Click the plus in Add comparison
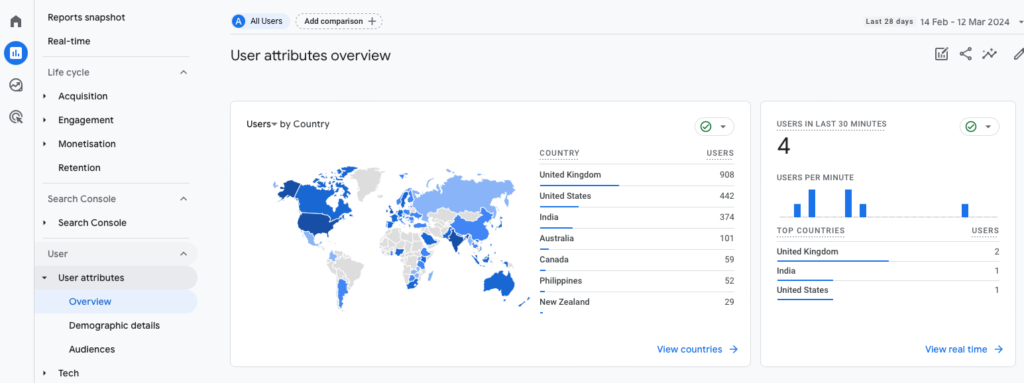Screen dimensions: 1024x383 pos(372,21)
